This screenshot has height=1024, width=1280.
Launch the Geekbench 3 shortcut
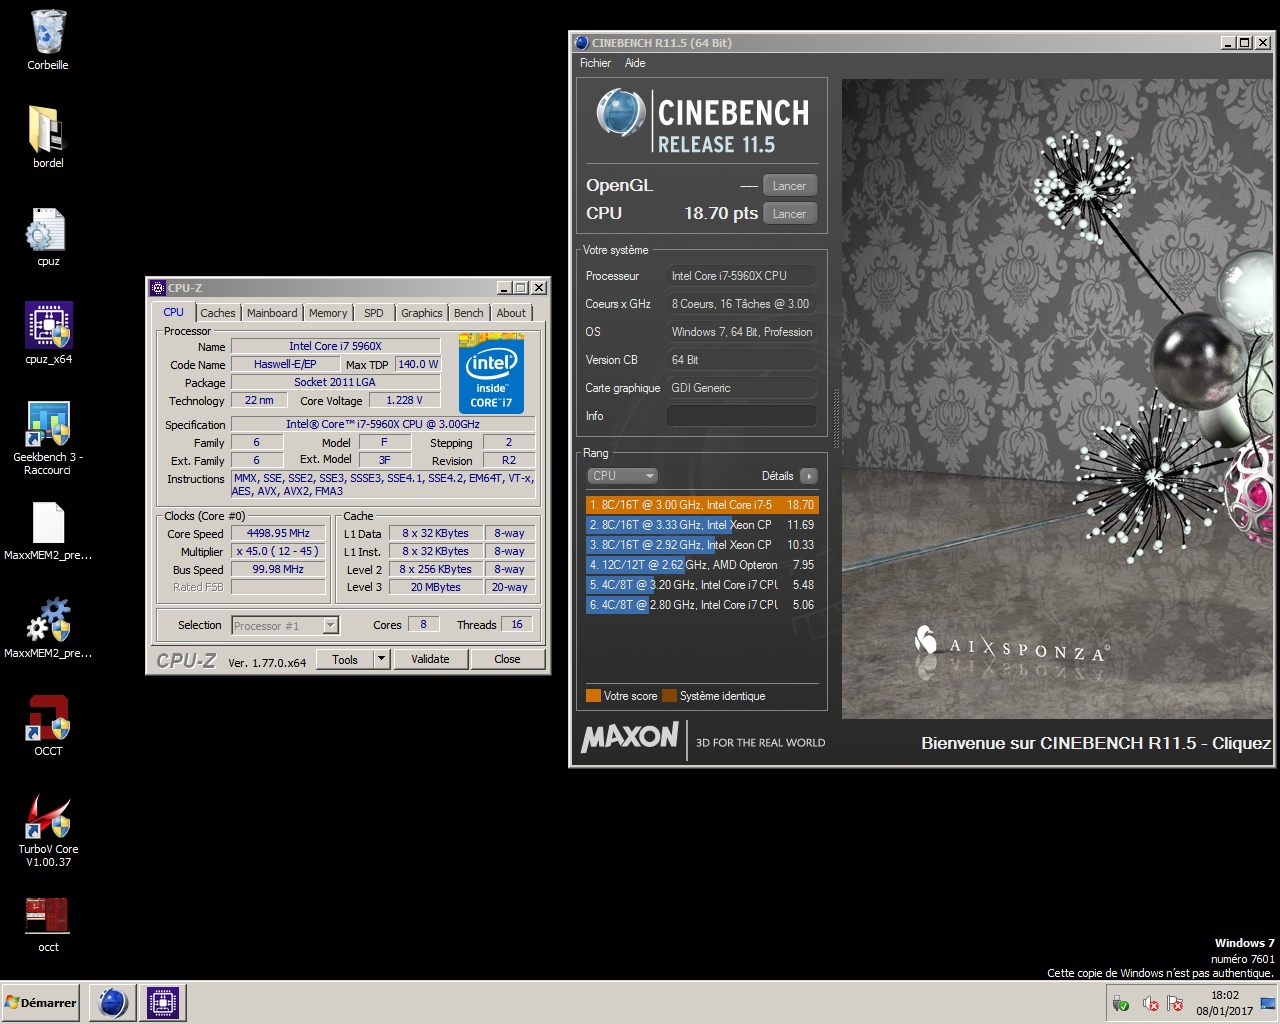click(x=48, y=425)
